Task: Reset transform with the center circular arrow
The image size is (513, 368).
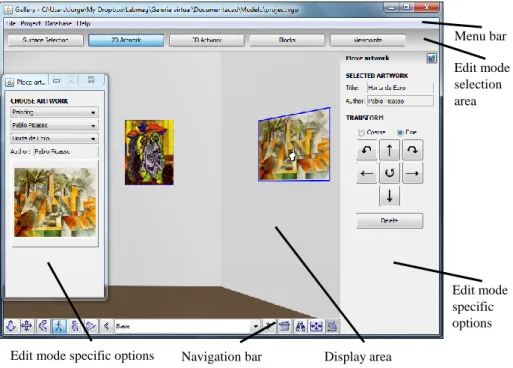Action: 389,173
